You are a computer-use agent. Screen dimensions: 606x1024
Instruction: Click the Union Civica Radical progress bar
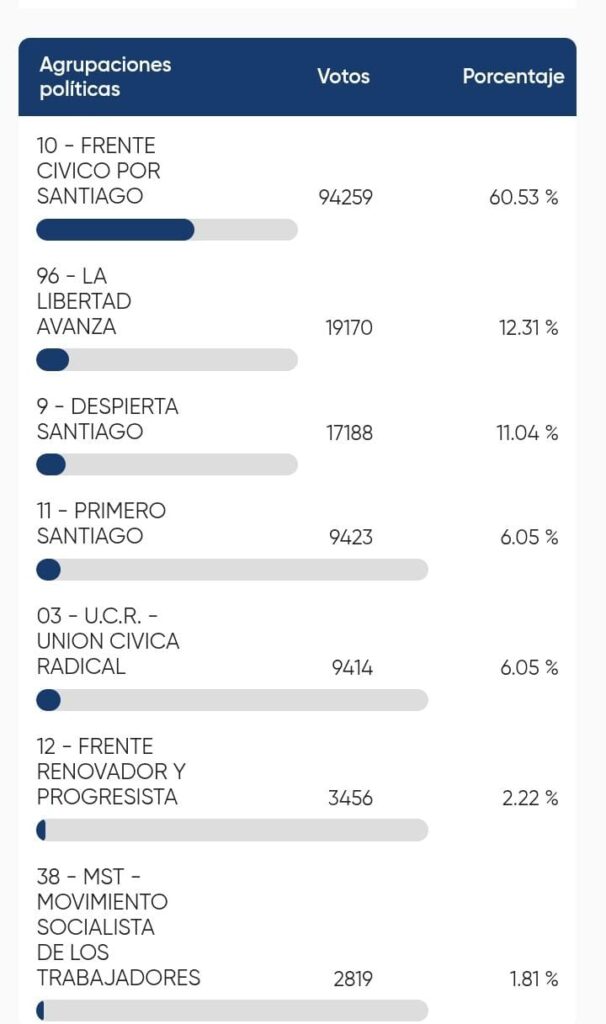tap(232, 700)
